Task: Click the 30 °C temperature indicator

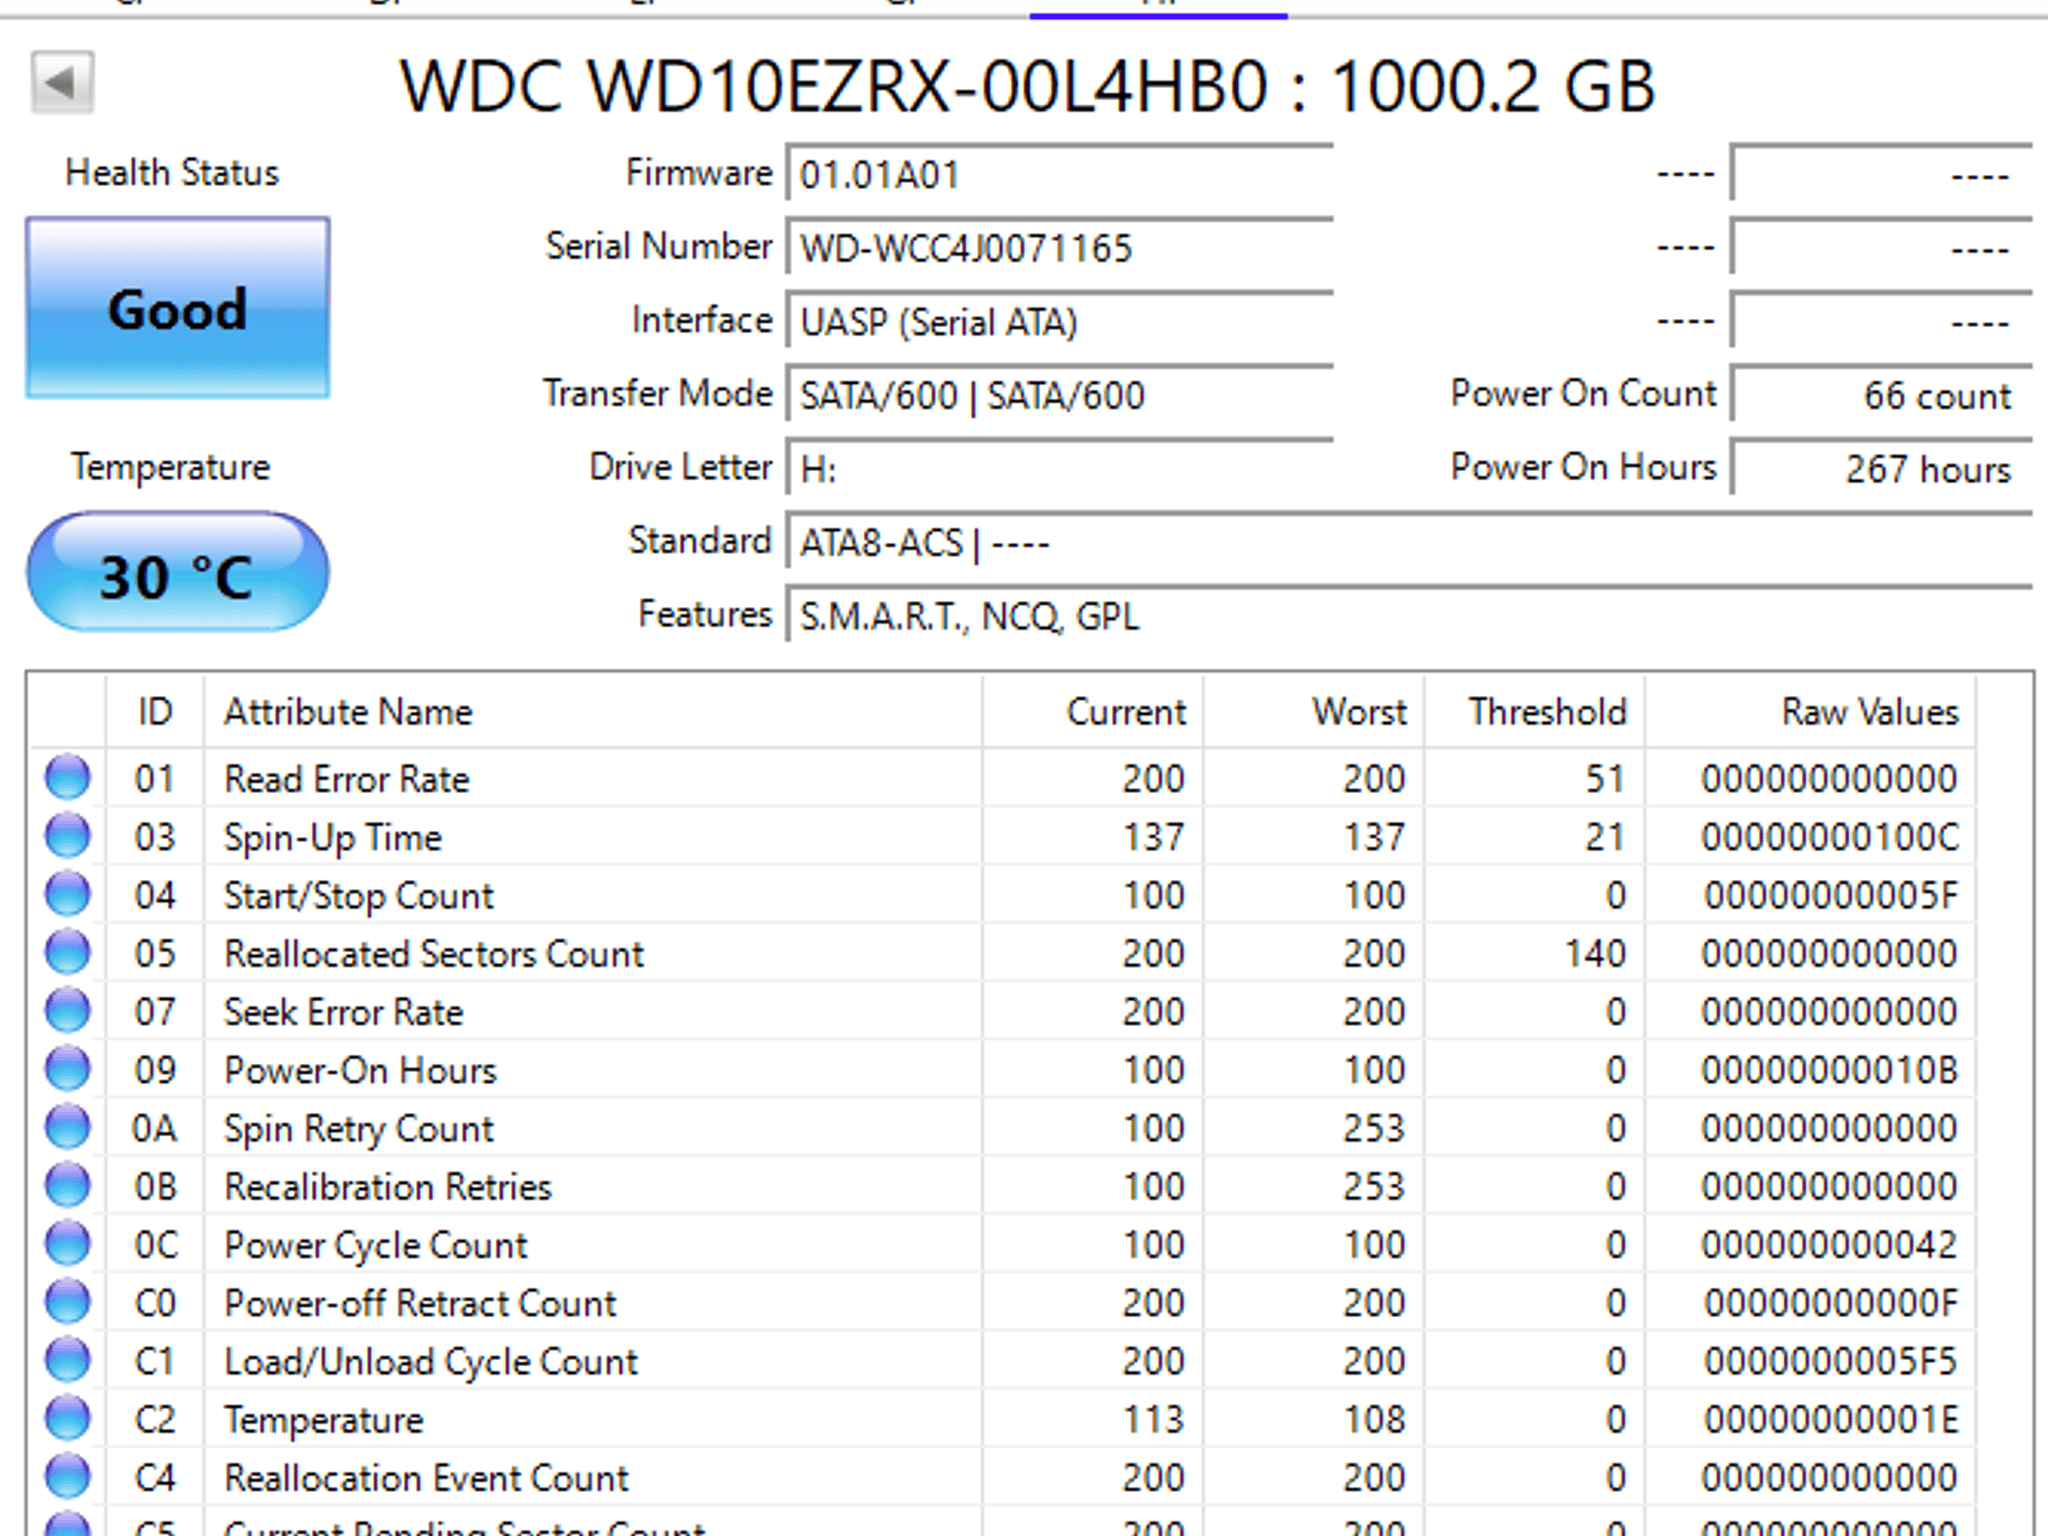Action: (x=178, y=573)
